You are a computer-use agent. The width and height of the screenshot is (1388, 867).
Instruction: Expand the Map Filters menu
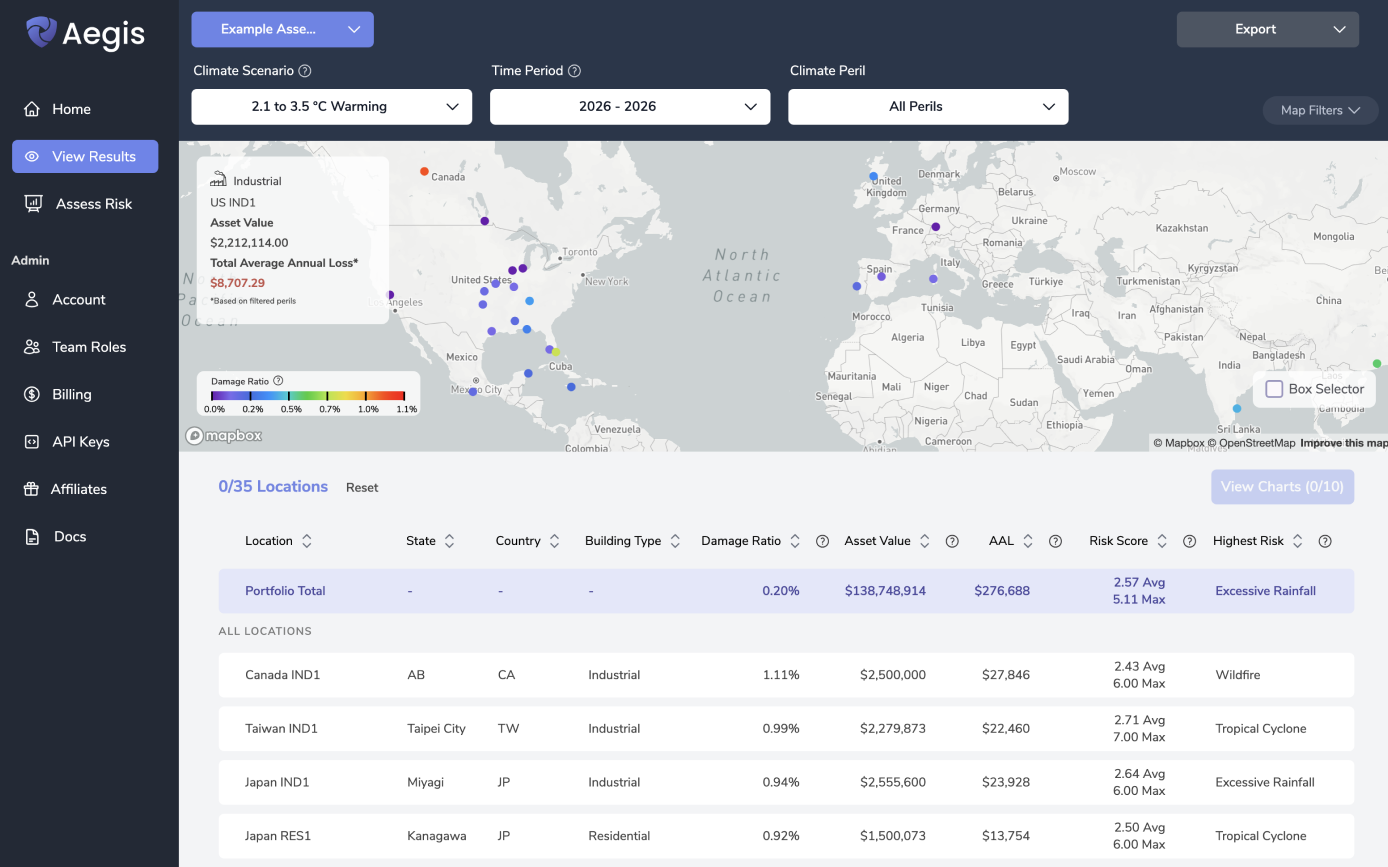1320,110
